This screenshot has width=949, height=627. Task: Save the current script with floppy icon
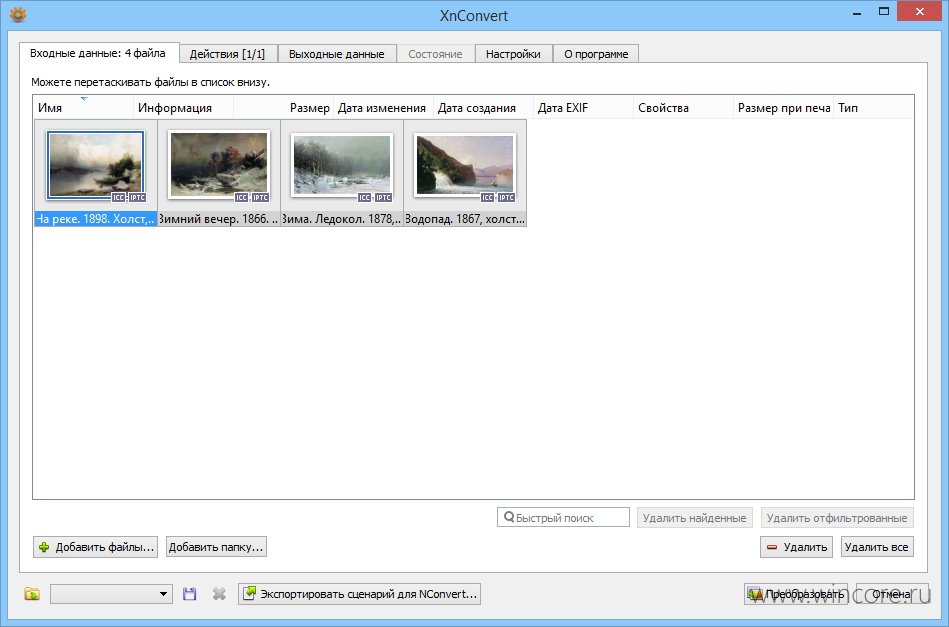point(189,594)
